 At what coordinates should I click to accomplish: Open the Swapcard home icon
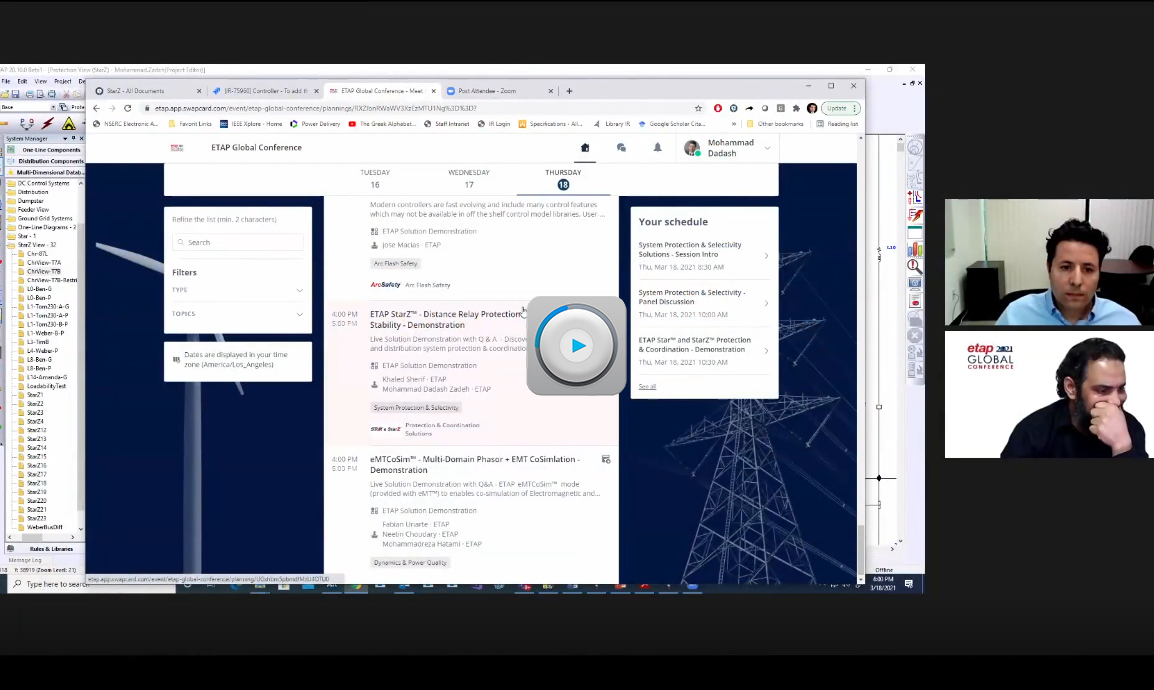tap(585, 148)
